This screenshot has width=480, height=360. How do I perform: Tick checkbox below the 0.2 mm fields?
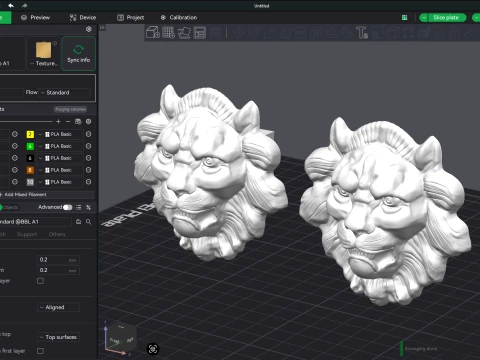pyautogui.click(x=40, y=281)
